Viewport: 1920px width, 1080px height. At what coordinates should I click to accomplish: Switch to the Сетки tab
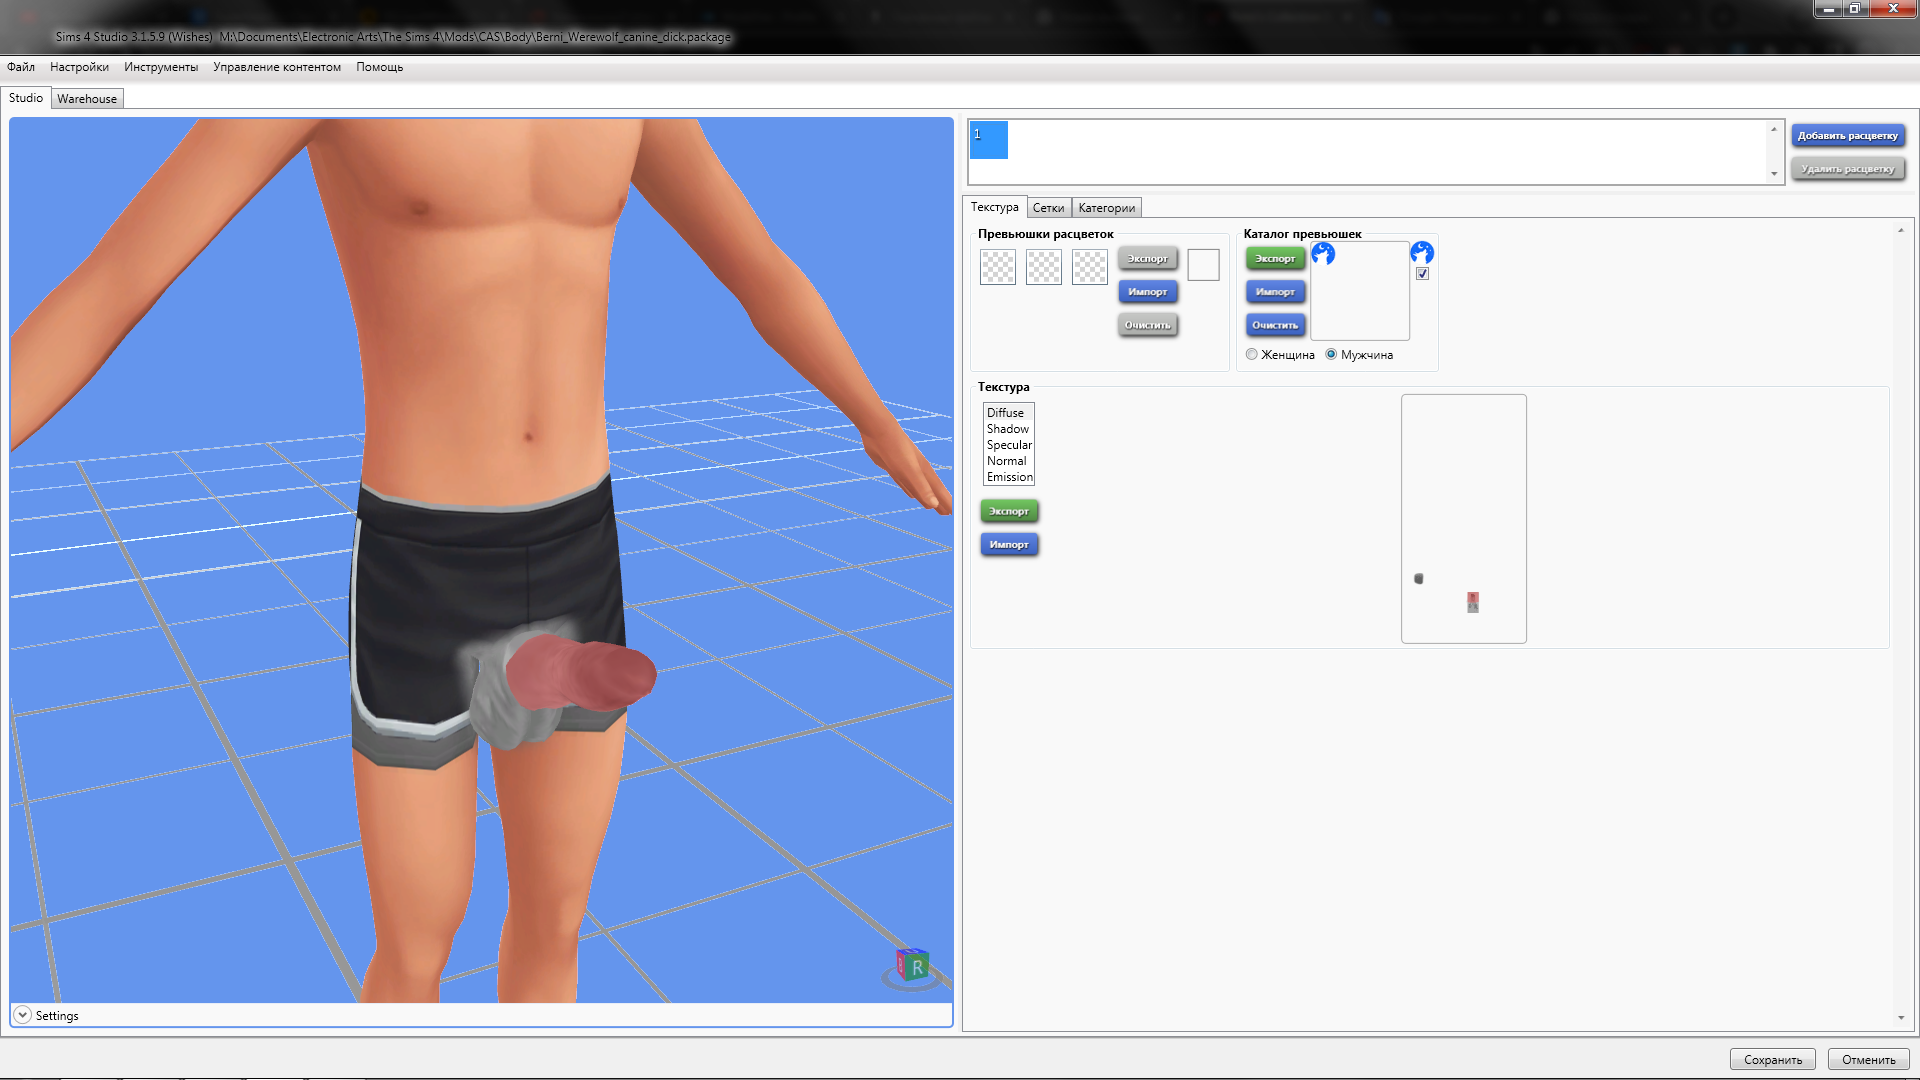(1048, 208)
